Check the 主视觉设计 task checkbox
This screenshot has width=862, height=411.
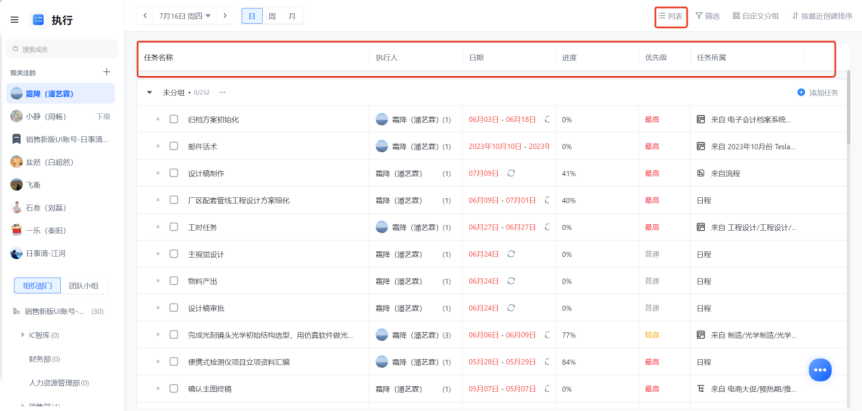pos(174,254)
